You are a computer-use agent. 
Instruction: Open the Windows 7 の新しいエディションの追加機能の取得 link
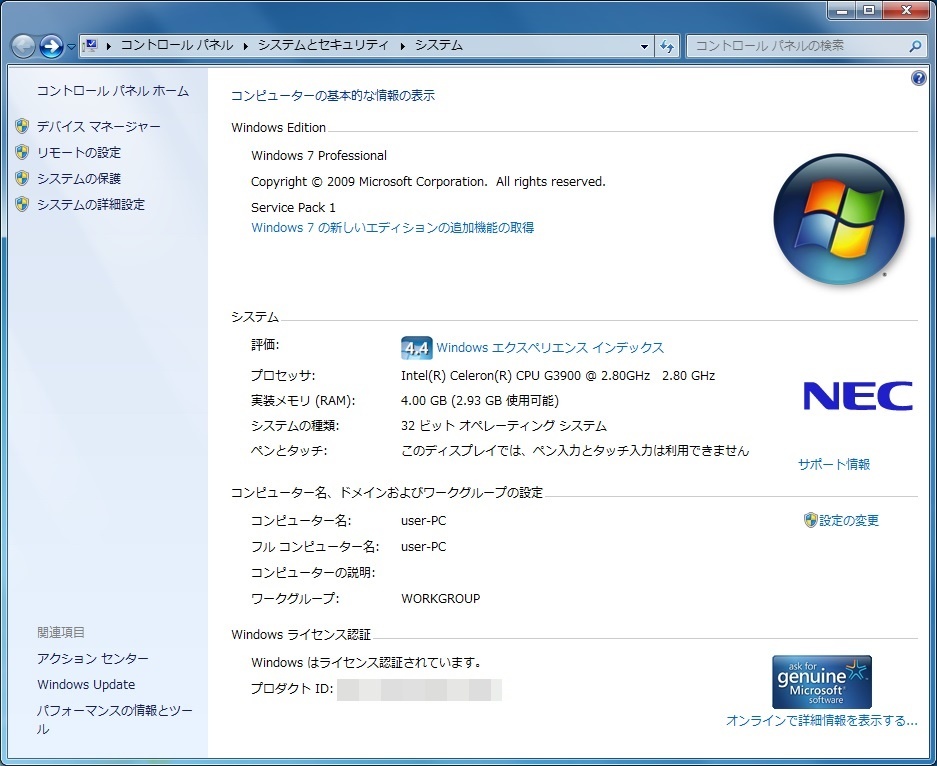point(393,228)
